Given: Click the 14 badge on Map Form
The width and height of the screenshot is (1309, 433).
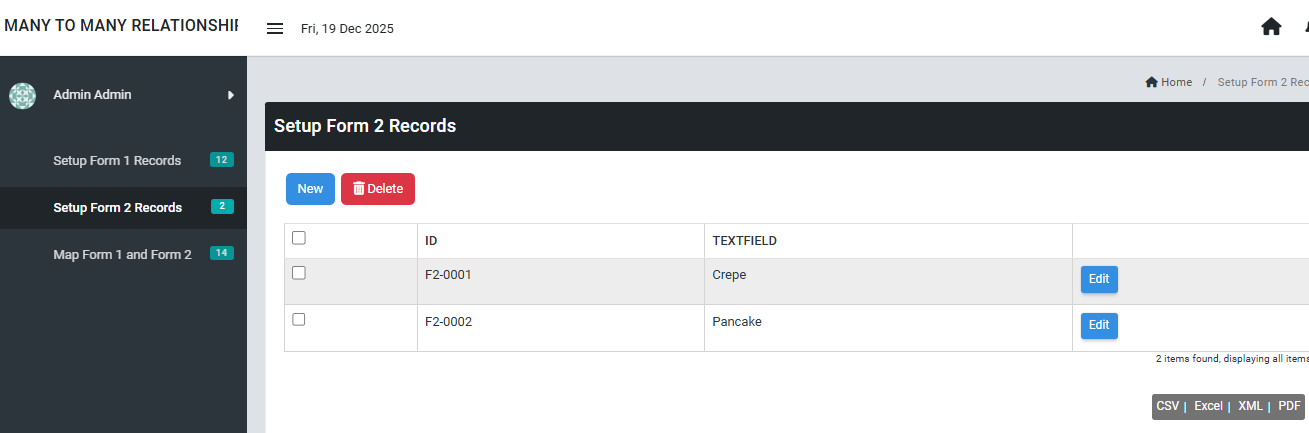Looking at the screenshot, I should pyautogui.click(x=222, y=254).
